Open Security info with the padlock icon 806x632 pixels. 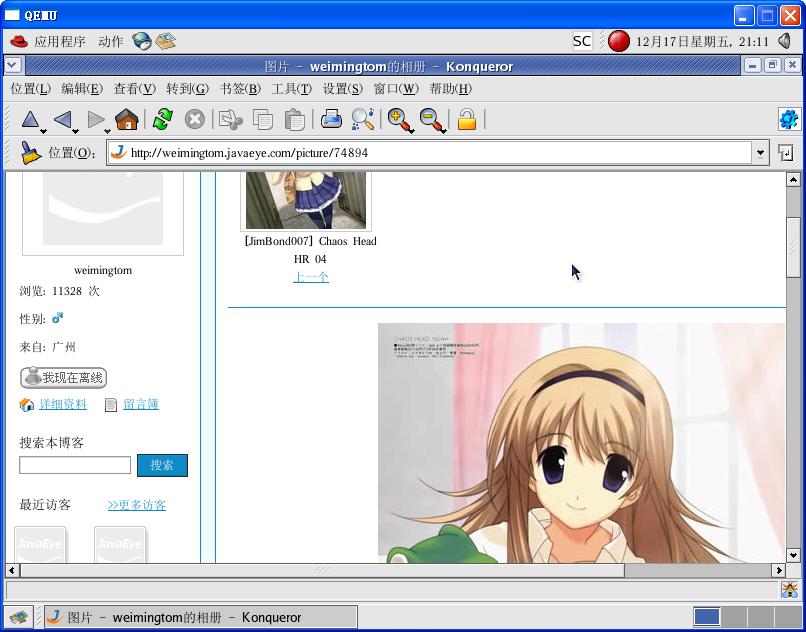click(467, 120)
